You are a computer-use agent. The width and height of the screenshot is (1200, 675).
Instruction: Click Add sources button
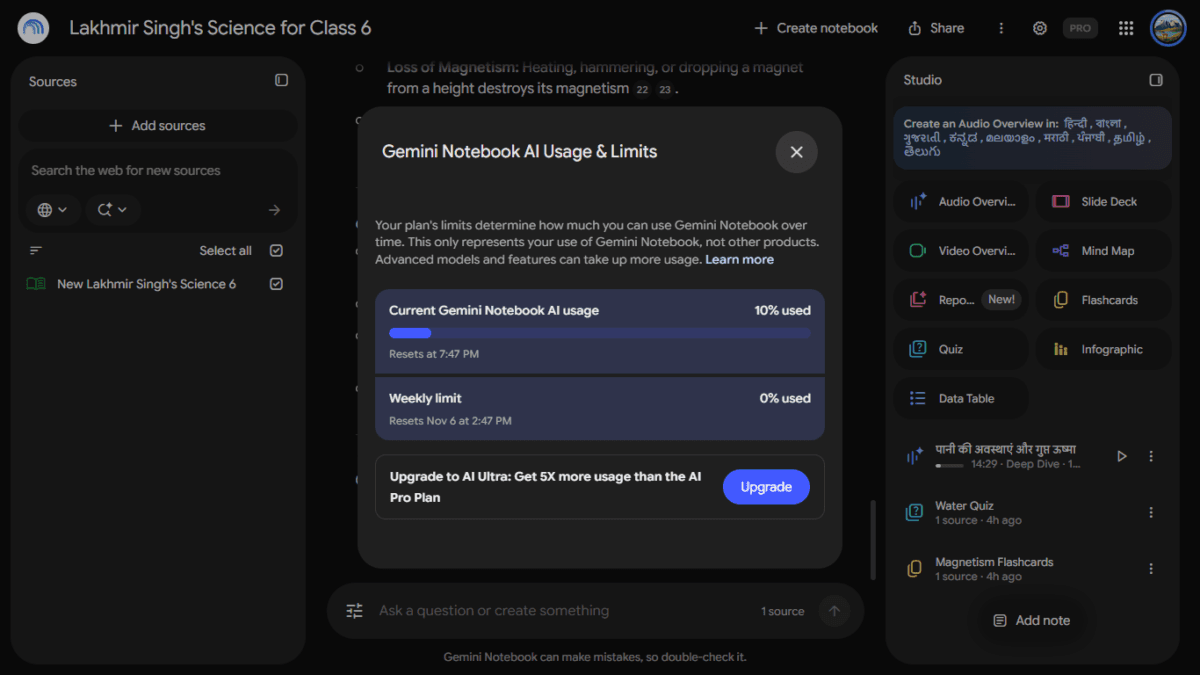pos(158,125)
